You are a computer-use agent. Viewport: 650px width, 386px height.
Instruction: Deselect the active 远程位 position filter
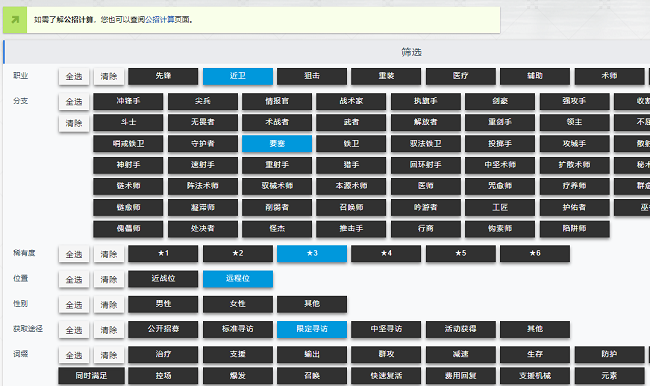tap(238, 279)
